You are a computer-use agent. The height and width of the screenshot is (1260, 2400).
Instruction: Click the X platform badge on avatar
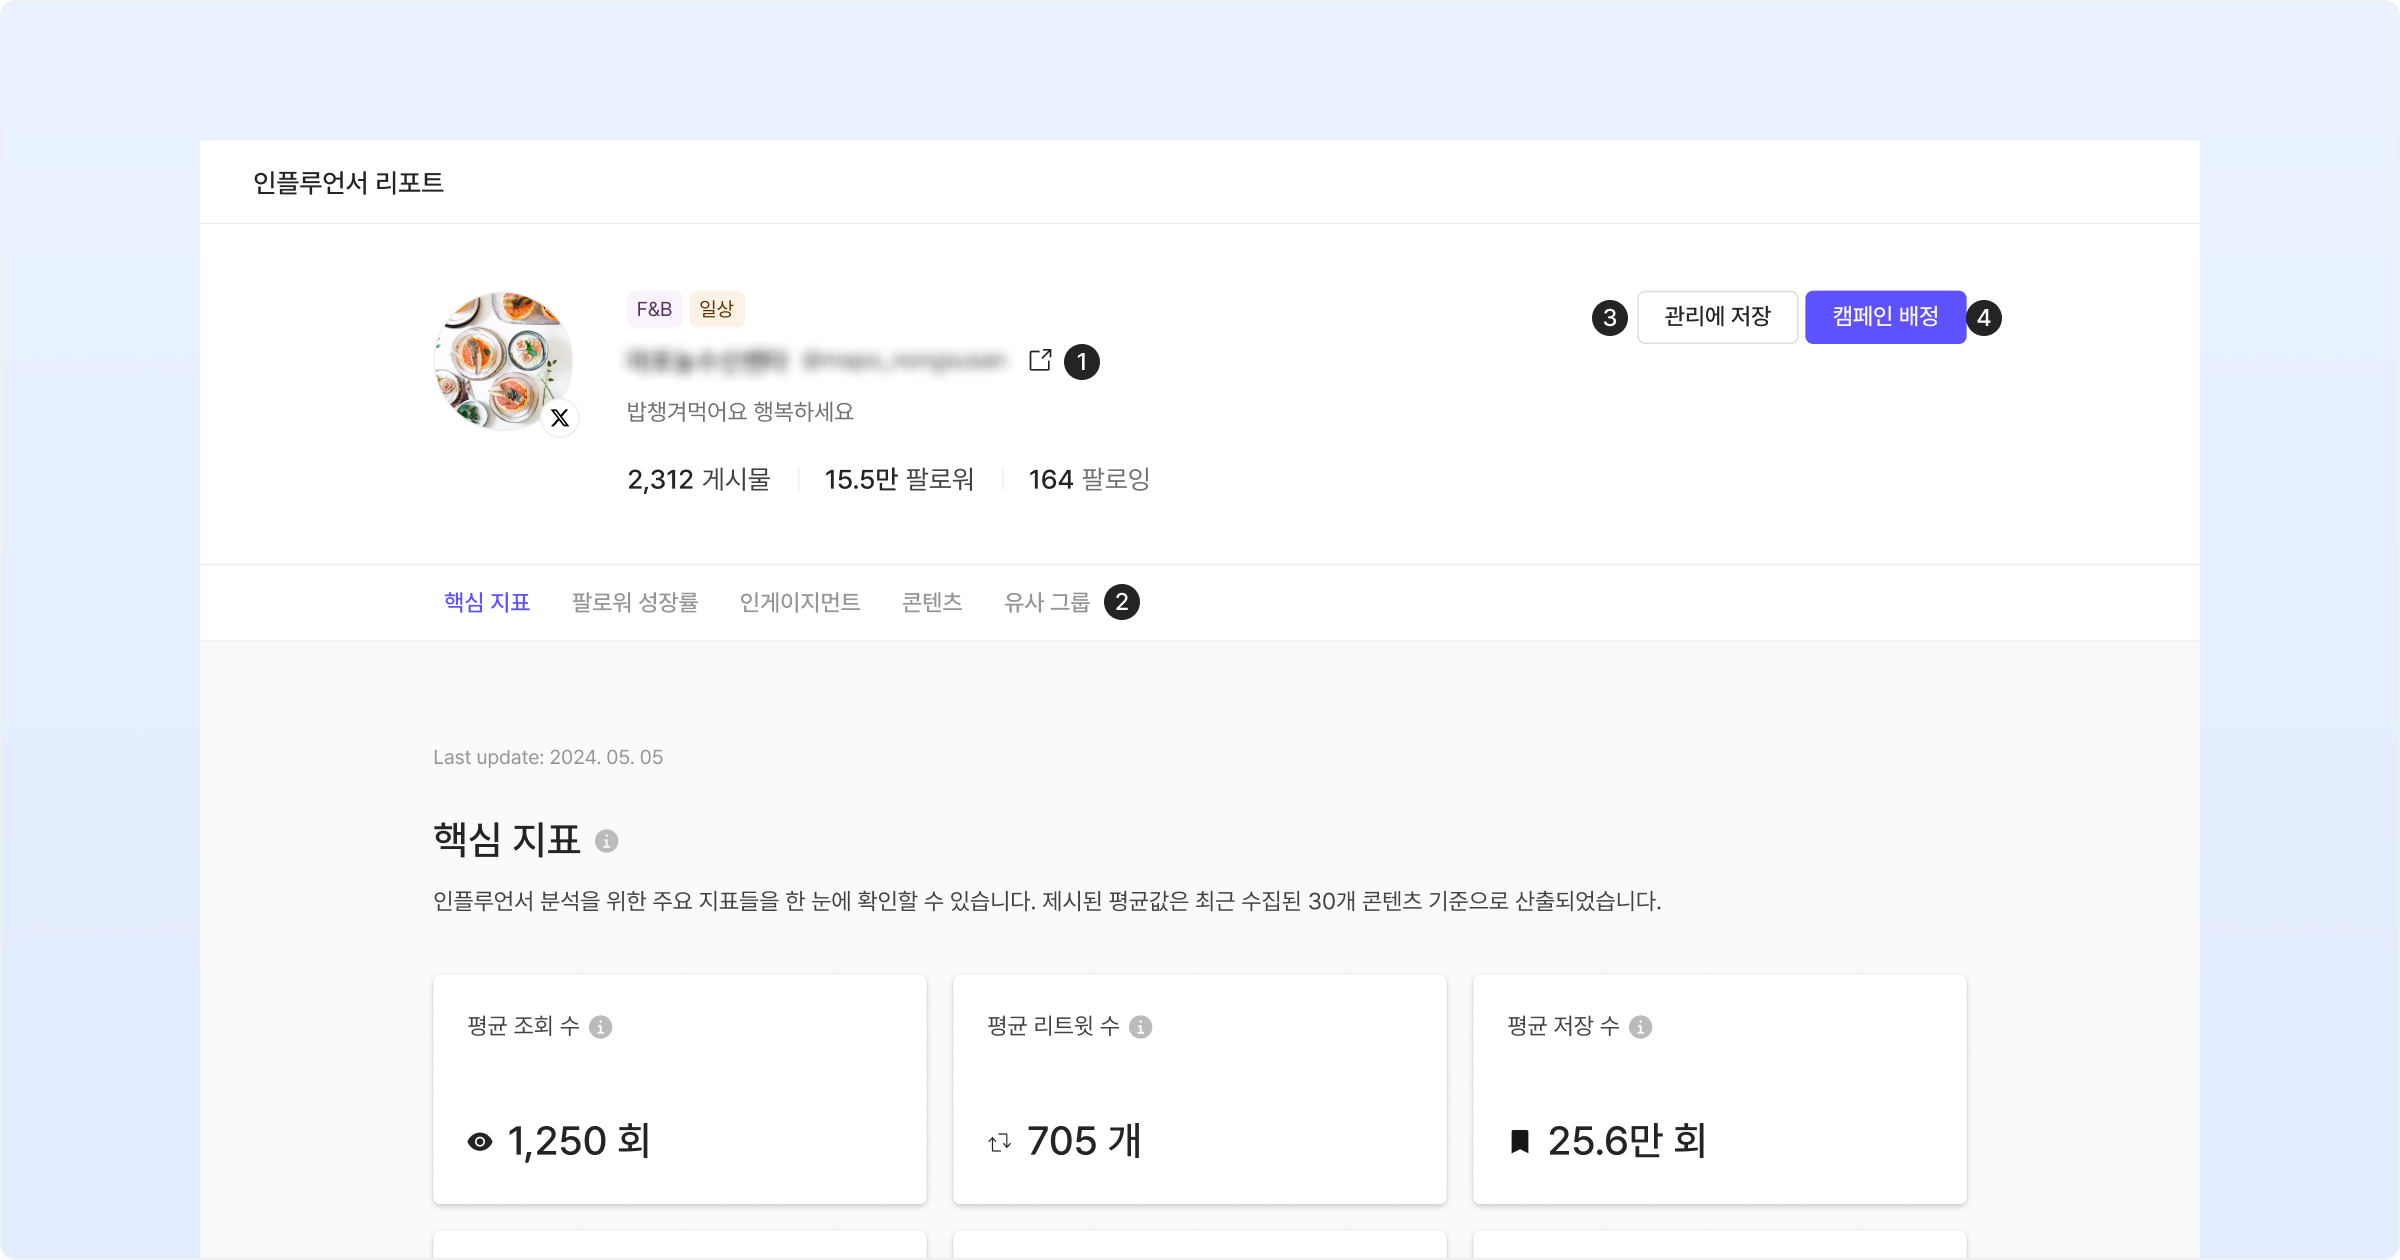click(x=560, y=418)
